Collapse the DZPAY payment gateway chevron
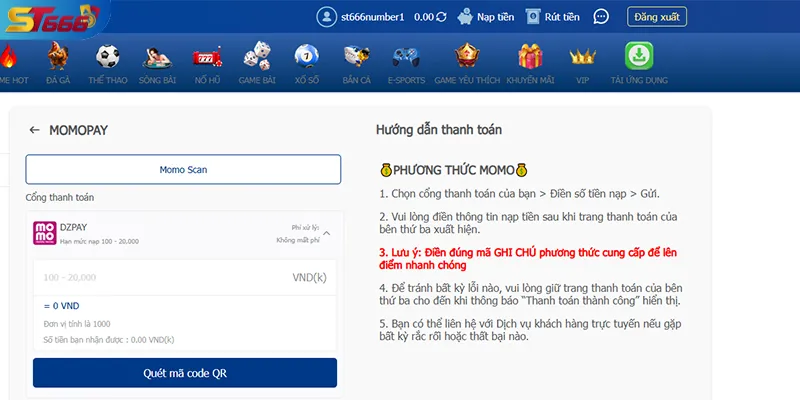The image size is (800, 400). (326, 235)
